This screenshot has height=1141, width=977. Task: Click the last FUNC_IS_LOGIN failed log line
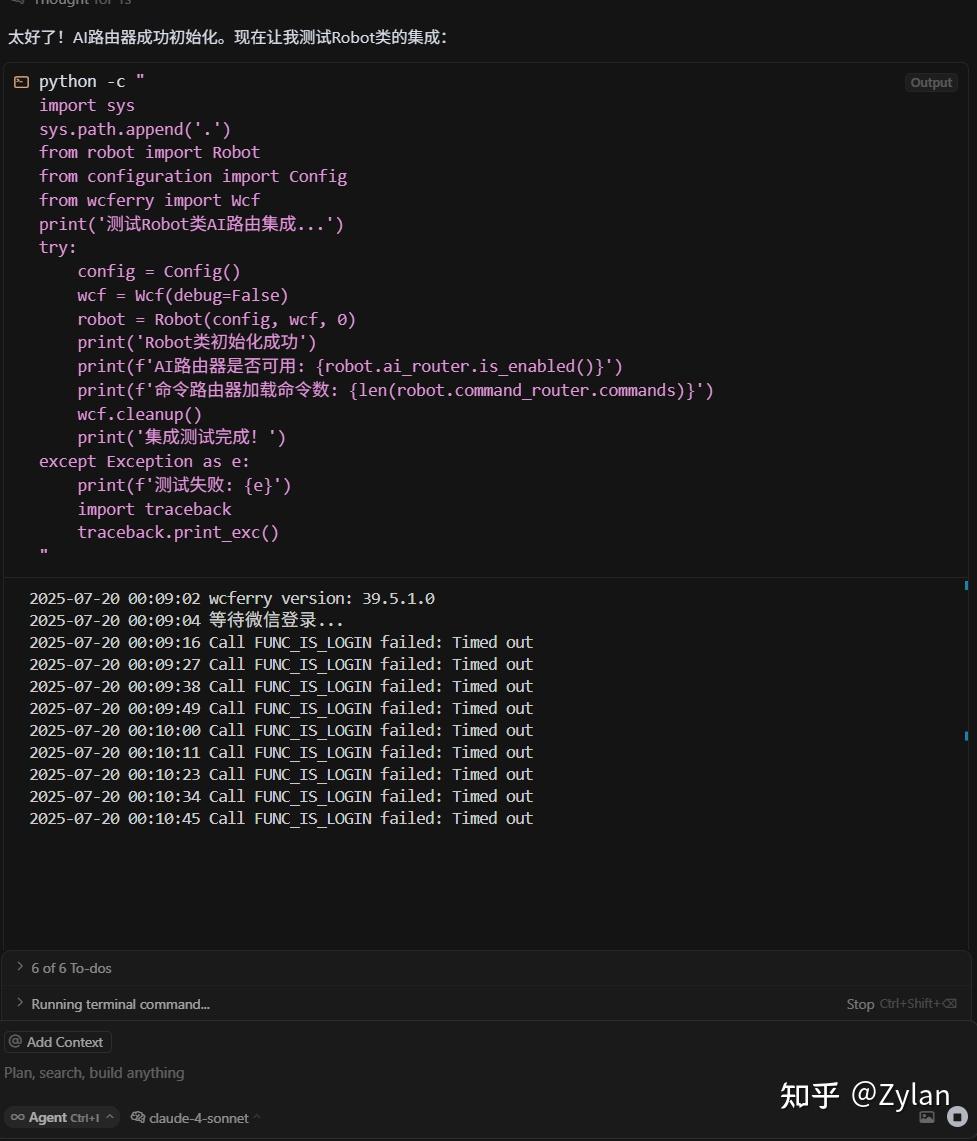click(x=280, y=818)
